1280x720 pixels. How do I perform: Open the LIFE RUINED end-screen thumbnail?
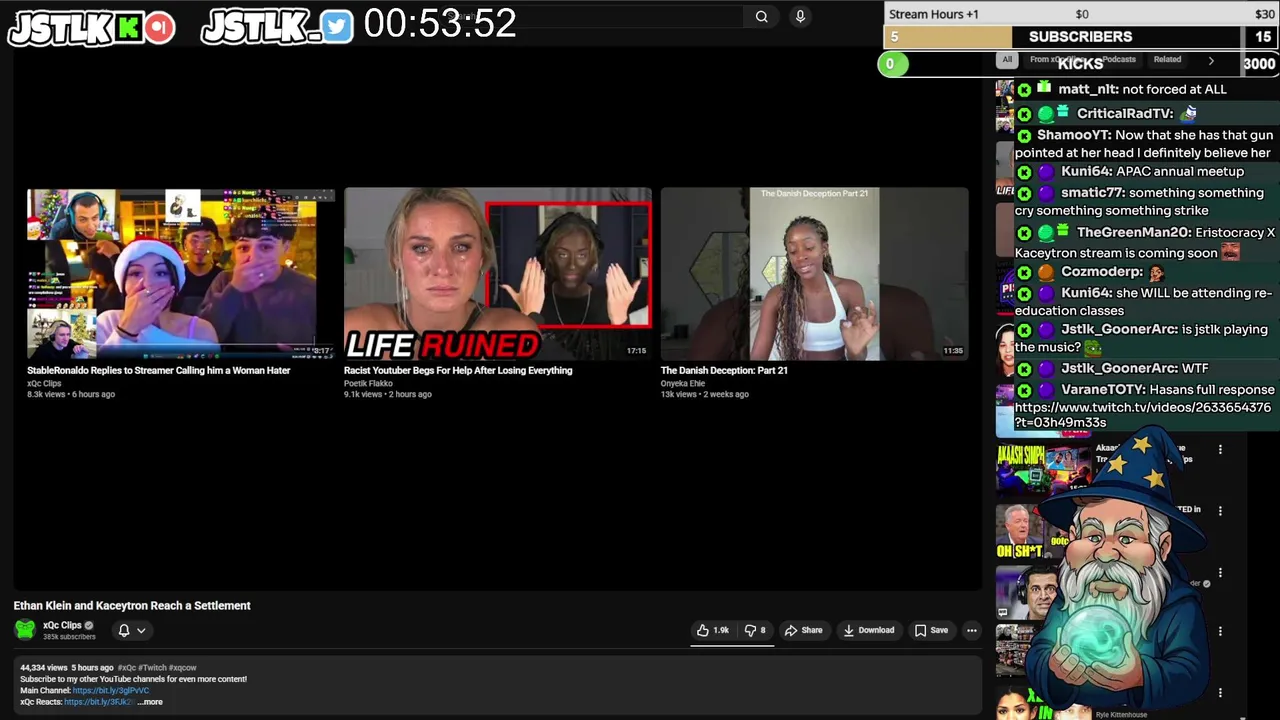pos(498,274)
